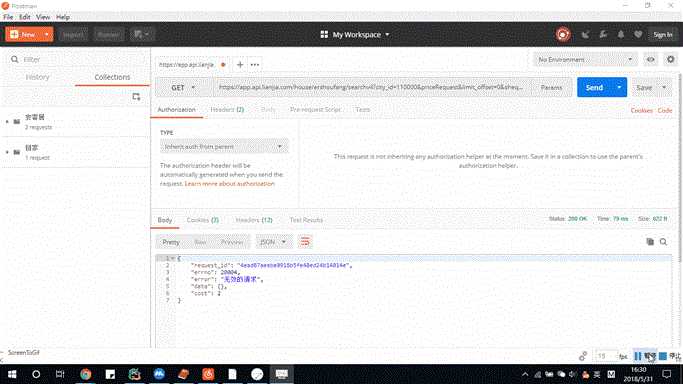Open the interceptor satellite icon
Viewport: 683px width, 384px height.
pos(585,34)
